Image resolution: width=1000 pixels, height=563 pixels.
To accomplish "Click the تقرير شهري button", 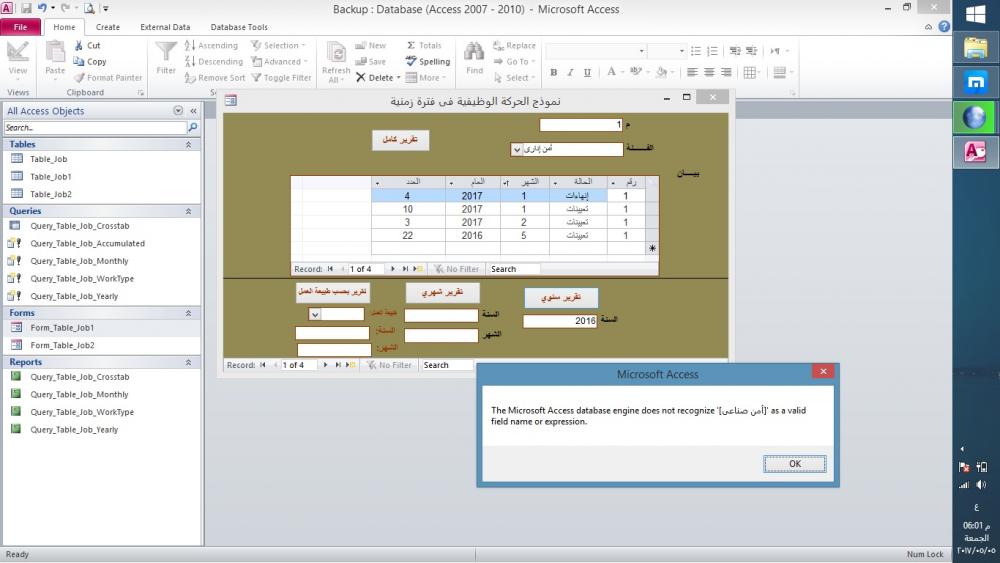I will point(443,292).
